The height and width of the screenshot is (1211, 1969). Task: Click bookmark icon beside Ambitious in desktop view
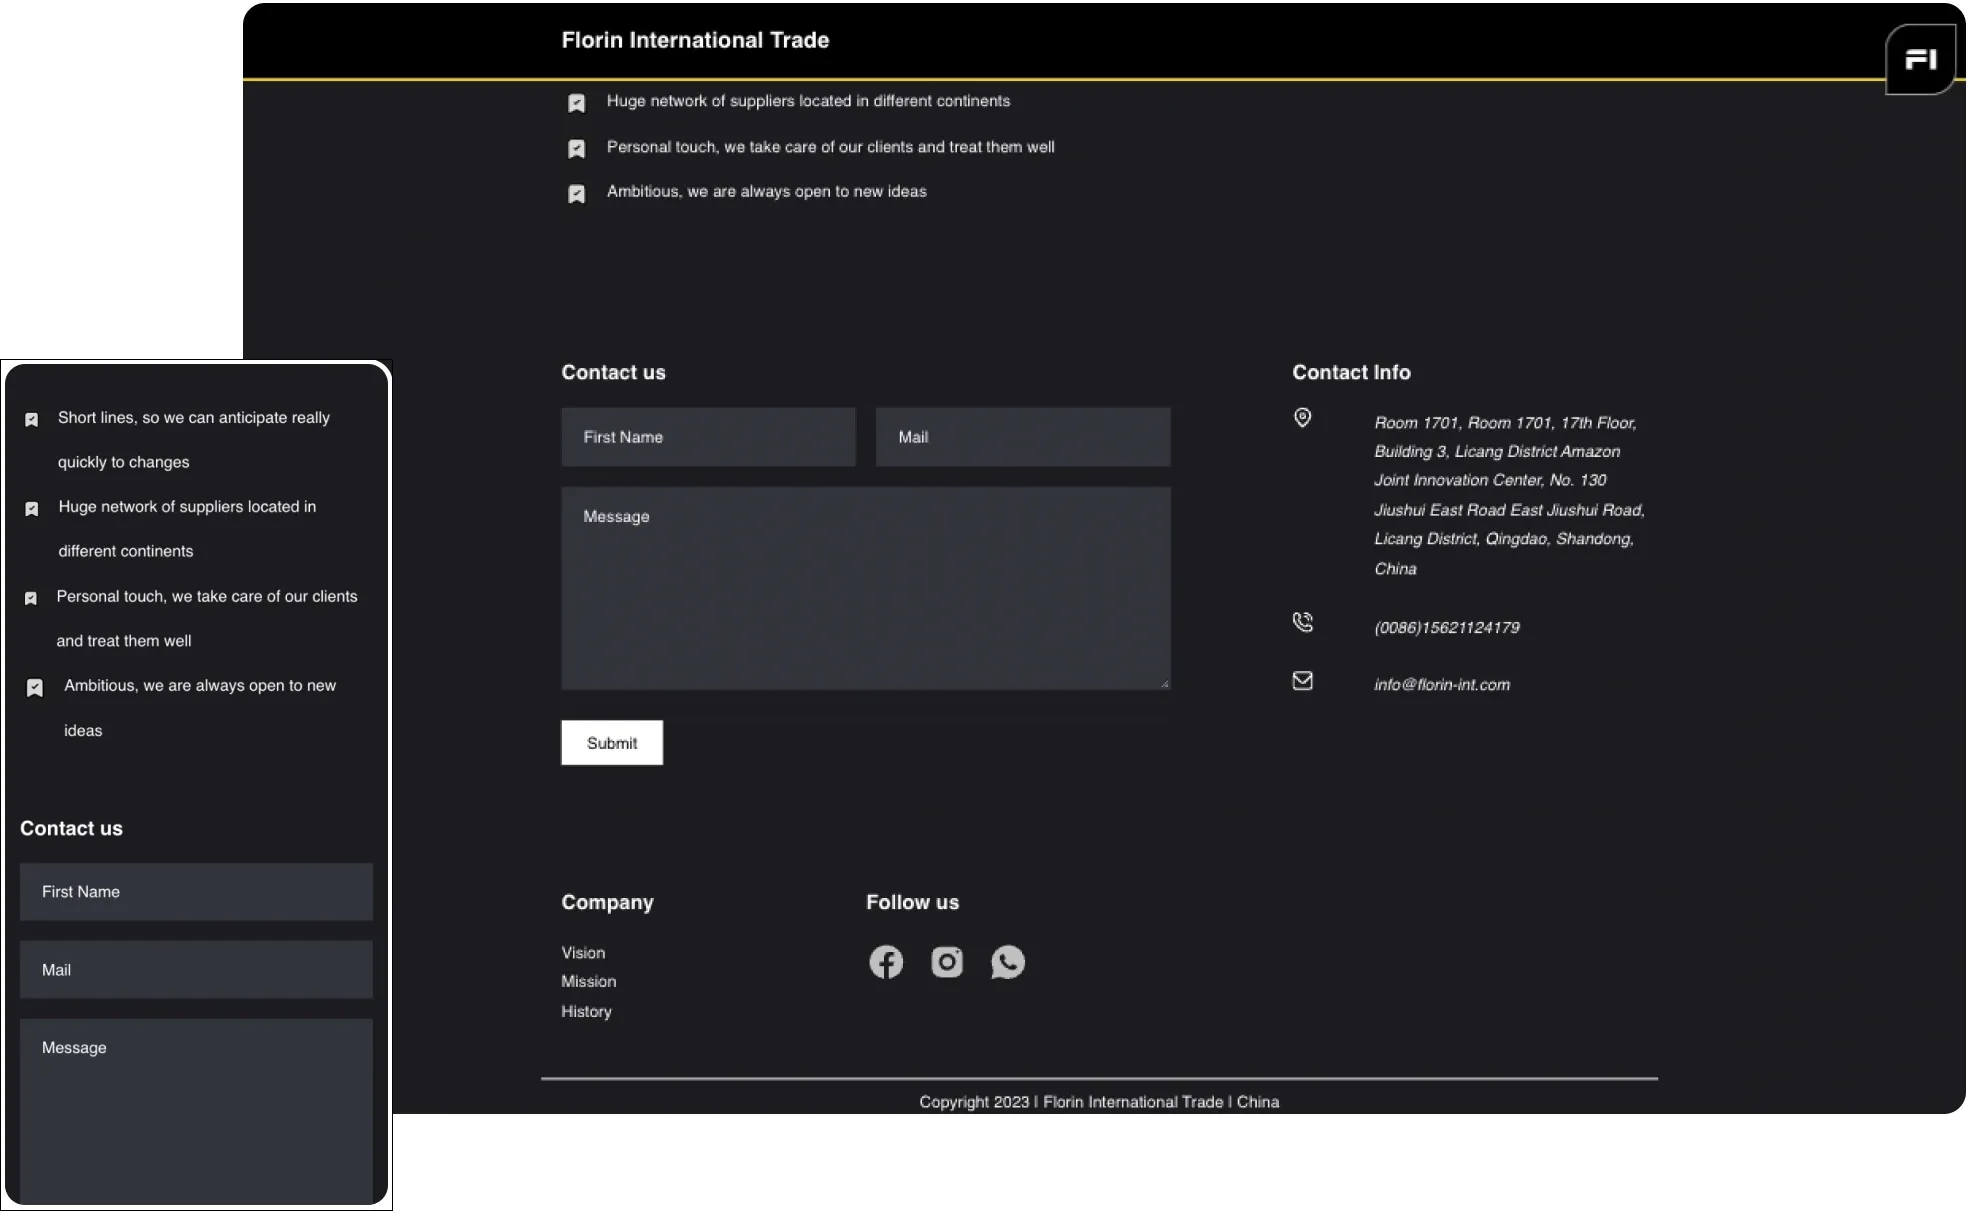(x=577, y=194)
